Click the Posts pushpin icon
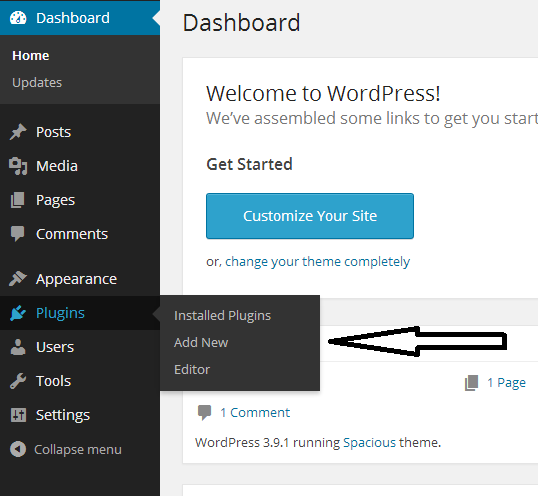 pyautogui.click(x=18, y=132)
